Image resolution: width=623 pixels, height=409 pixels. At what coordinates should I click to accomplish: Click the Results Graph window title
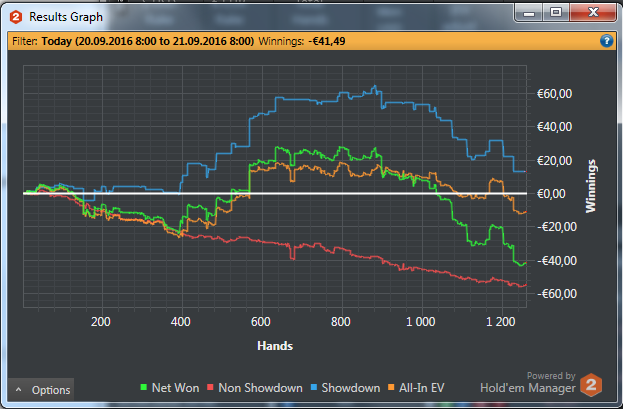click(66, 17)
